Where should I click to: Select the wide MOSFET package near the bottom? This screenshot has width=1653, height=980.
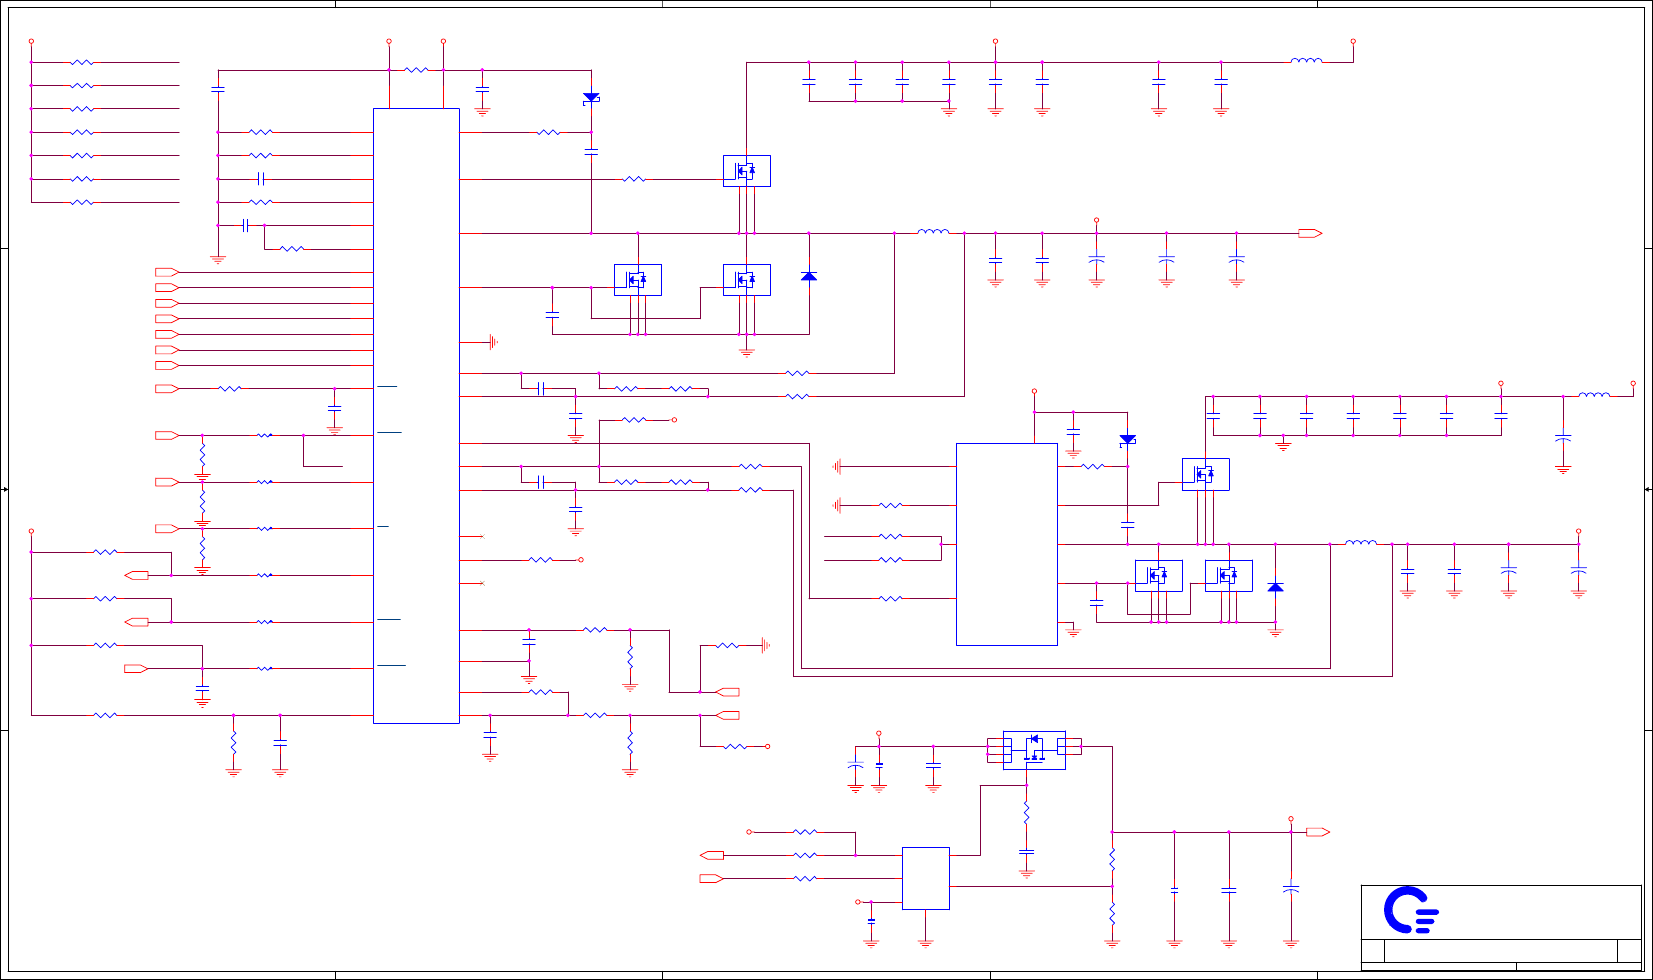tap(1034, 749)
